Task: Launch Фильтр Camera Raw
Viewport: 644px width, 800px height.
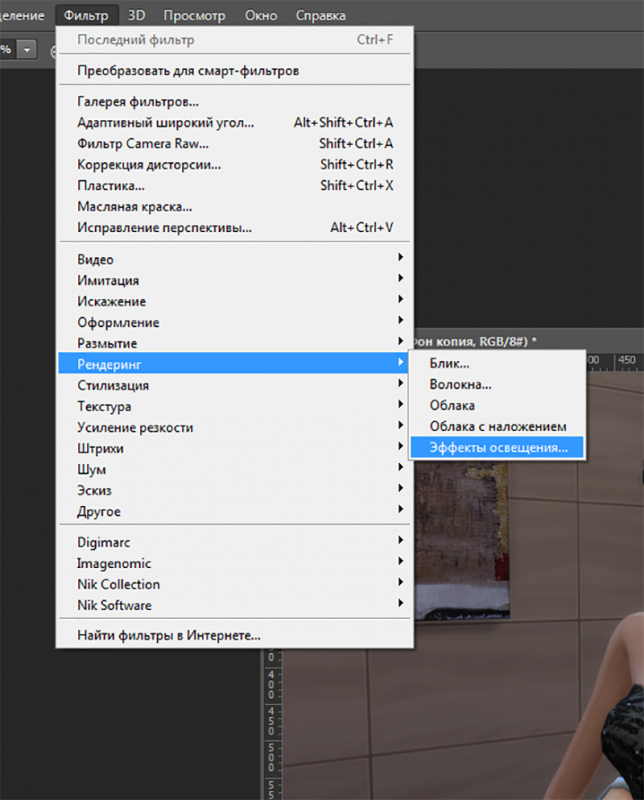Action: tap(235, 143)
